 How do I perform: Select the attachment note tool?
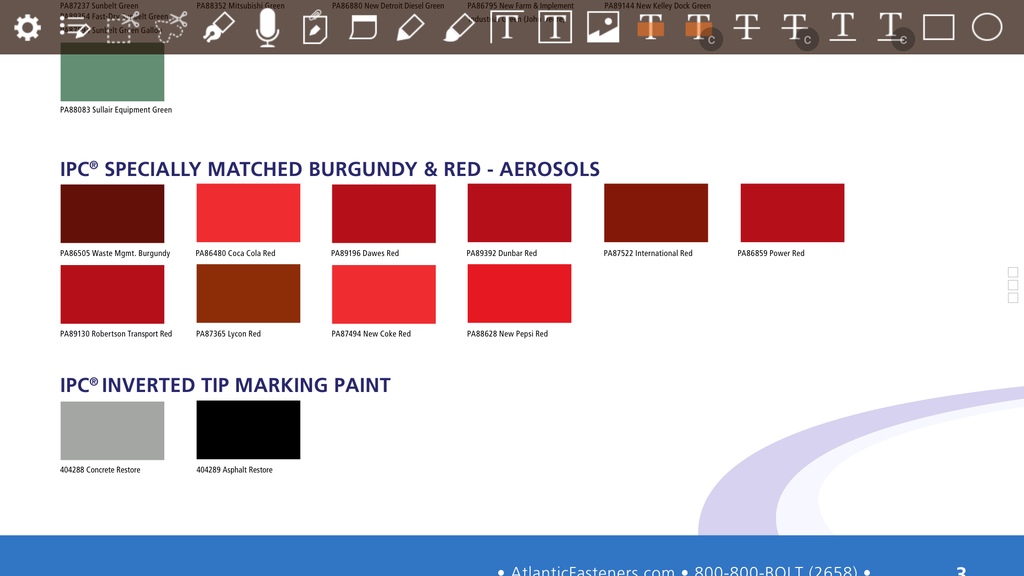tap(315, 27)
